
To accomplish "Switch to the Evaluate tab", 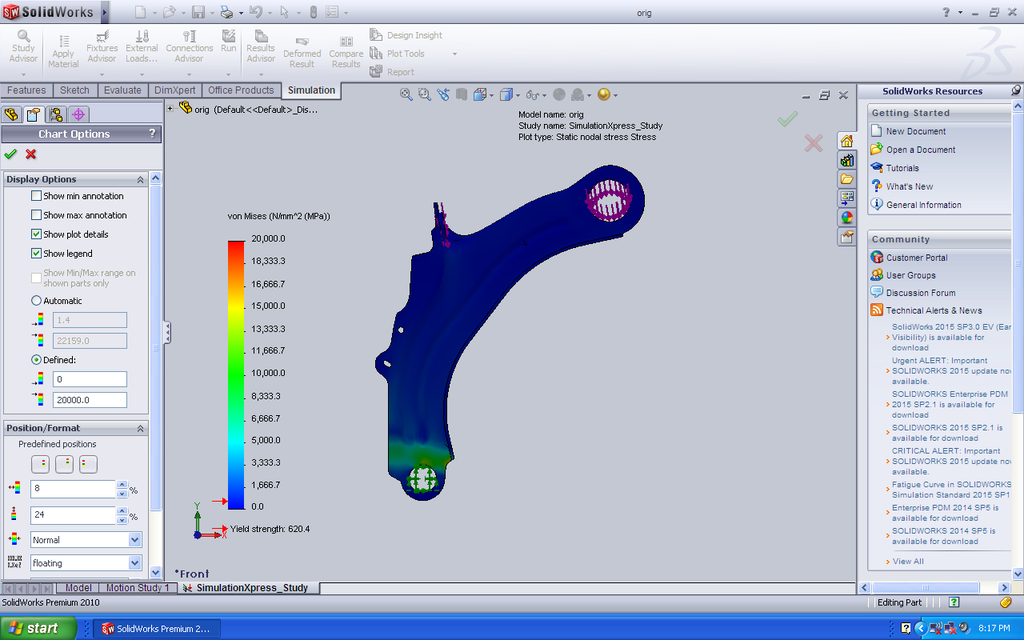I will click(122, 90).
